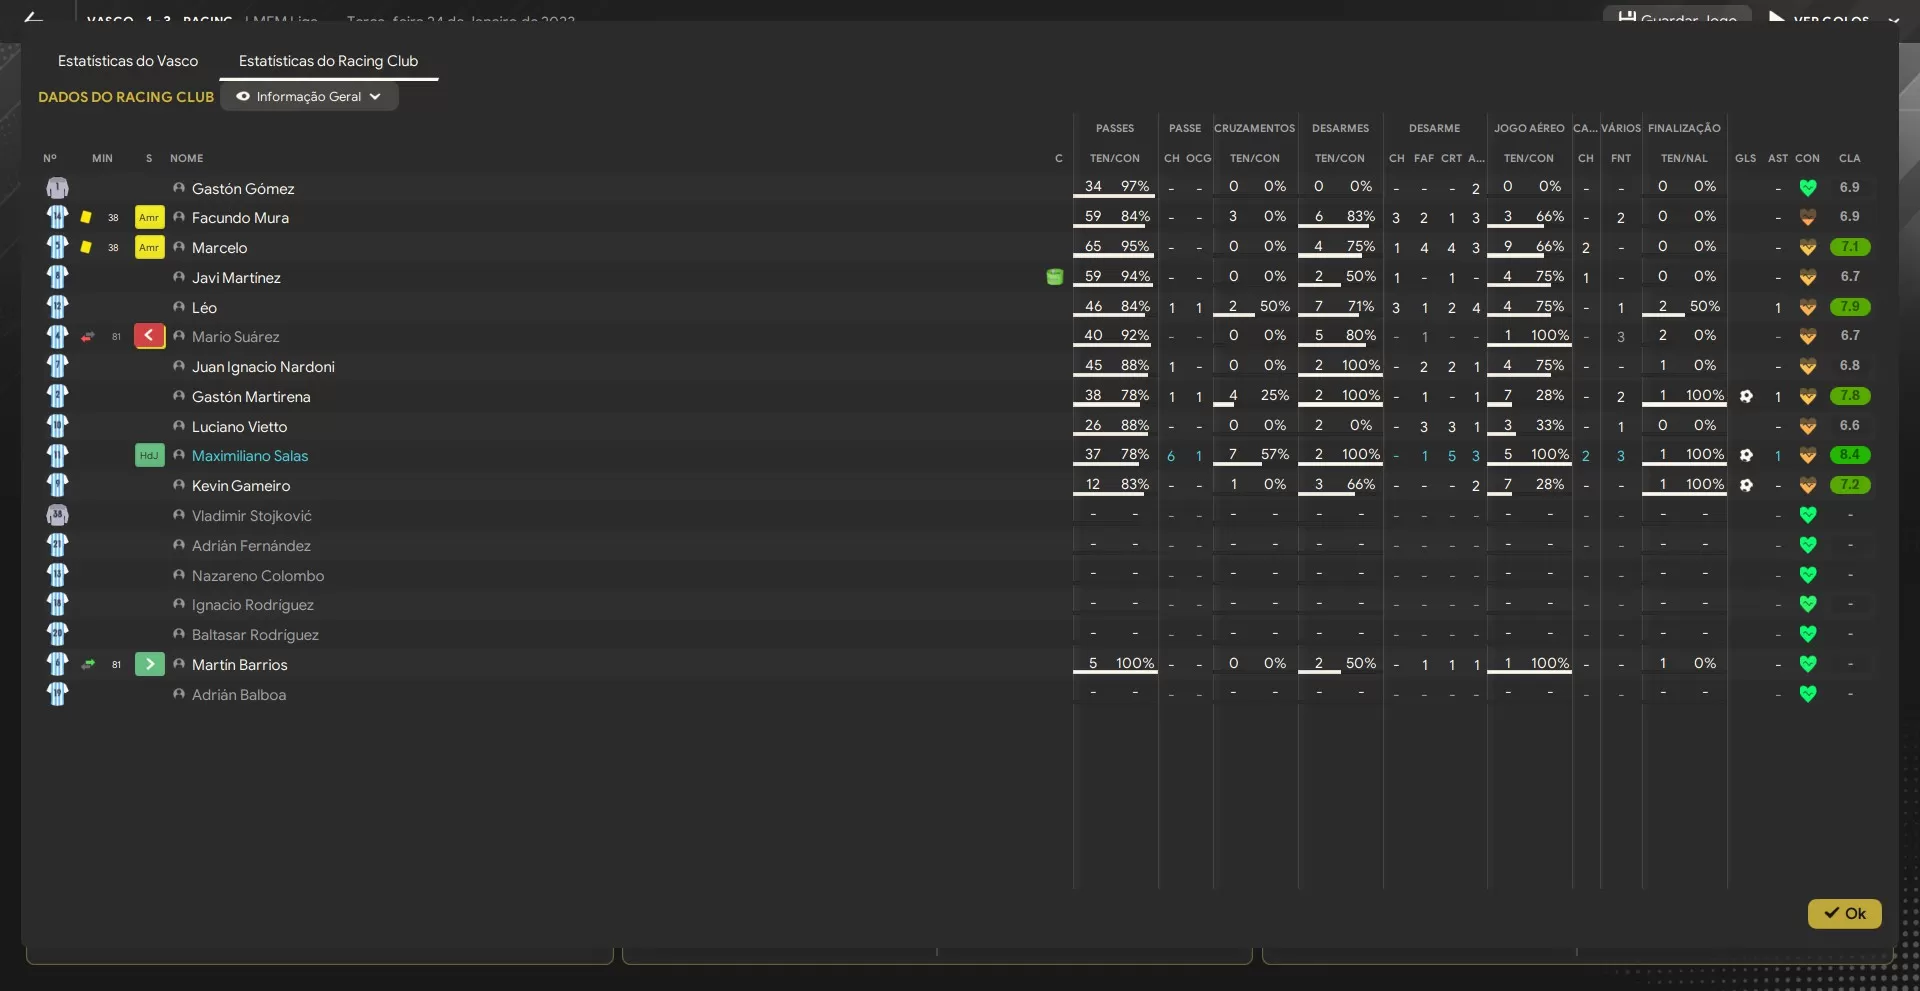
Task: Open VER GOLOS dropdown at top
Action: point(1833,18)
